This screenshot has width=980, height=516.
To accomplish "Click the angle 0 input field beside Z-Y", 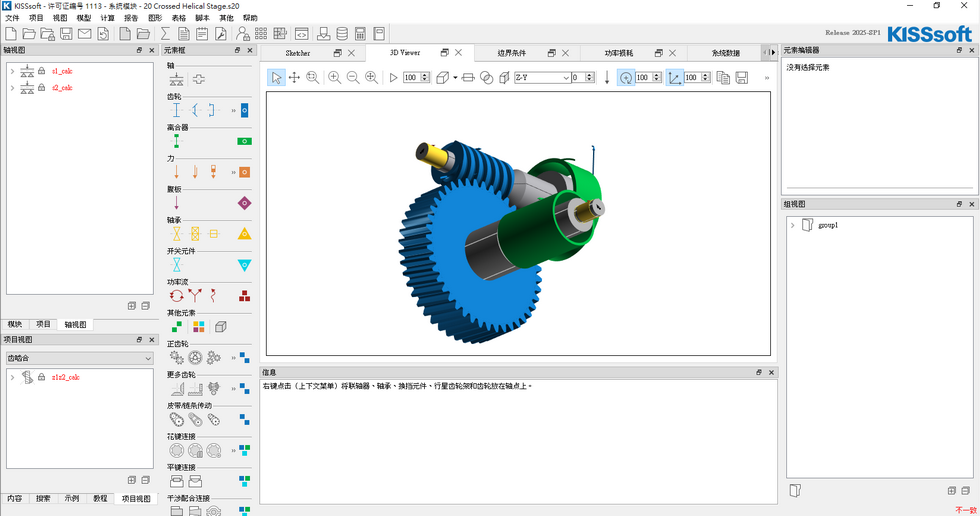I will 578,77.
